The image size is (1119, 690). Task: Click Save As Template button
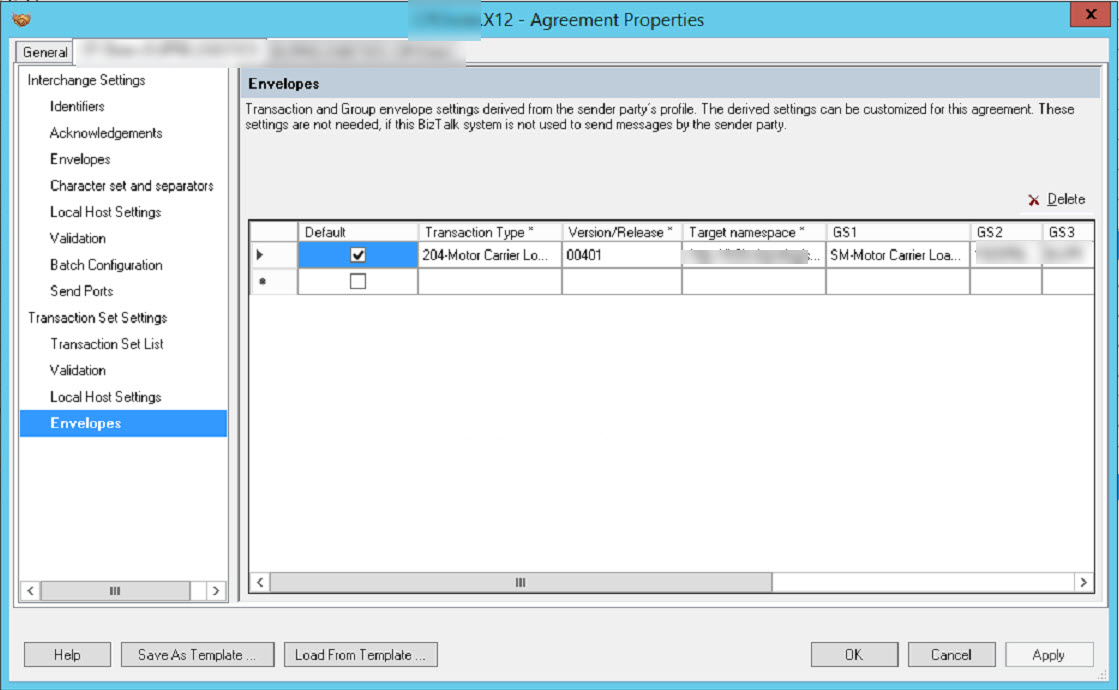(x=197, y=654)
